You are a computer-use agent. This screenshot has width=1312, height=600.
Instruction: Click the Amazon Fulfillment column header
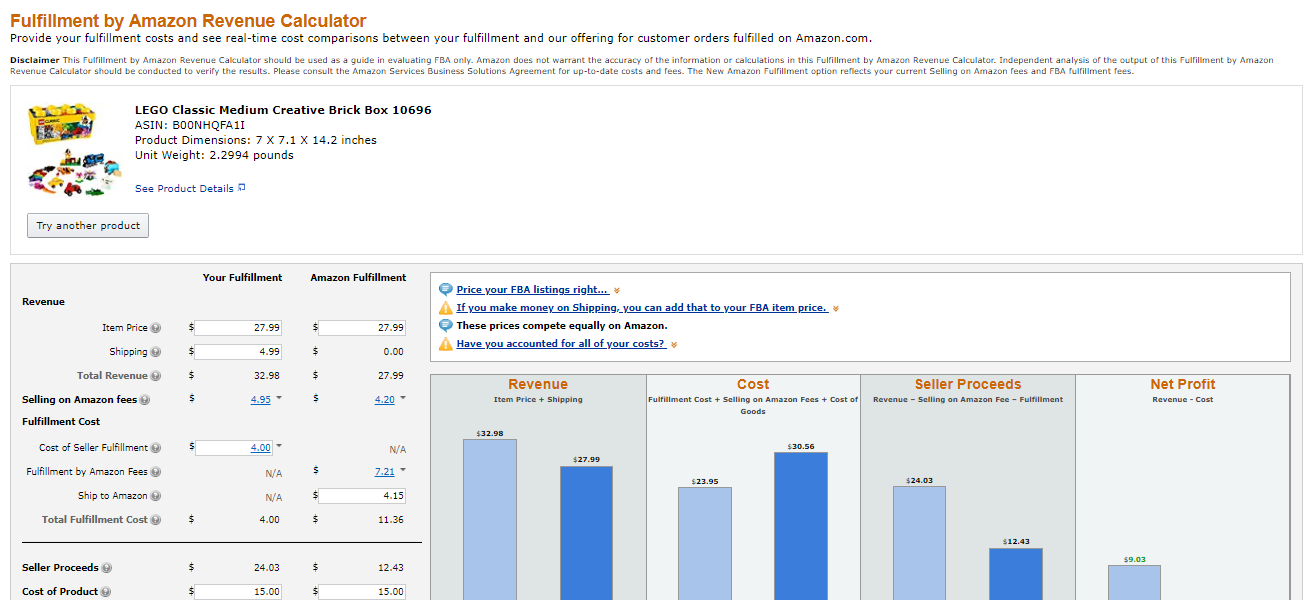click(x=358, y=277)
